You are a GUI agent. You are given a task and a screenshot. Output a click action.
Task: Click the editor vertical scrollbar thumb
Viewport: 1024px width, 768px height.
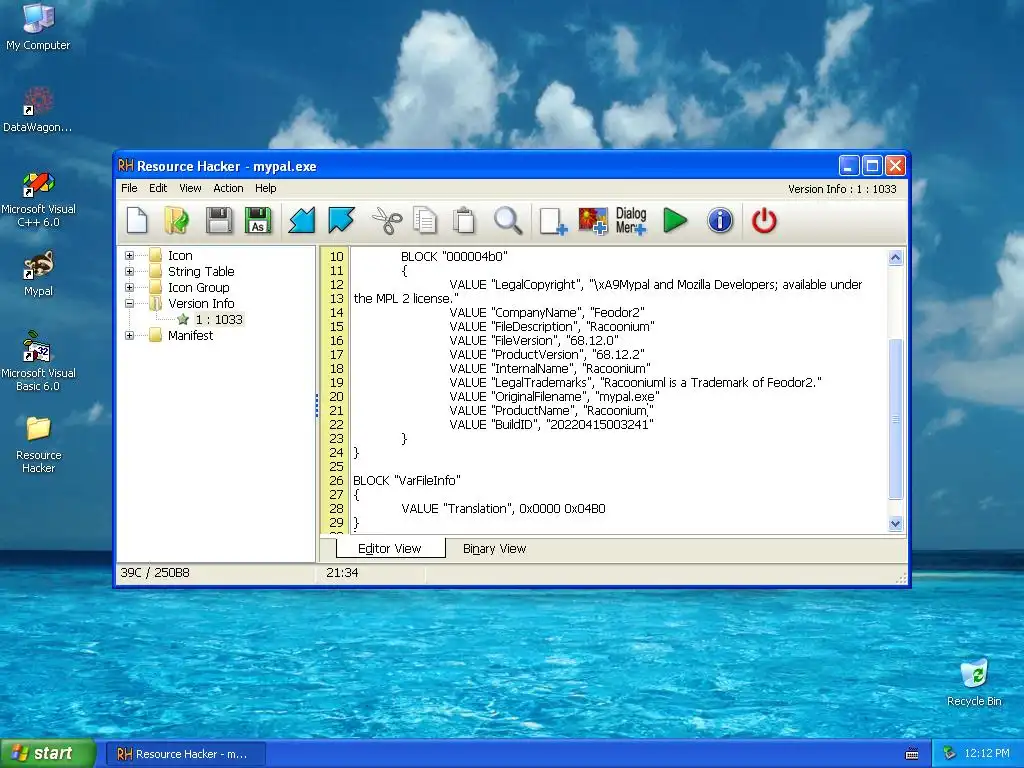tap(895, 419)
